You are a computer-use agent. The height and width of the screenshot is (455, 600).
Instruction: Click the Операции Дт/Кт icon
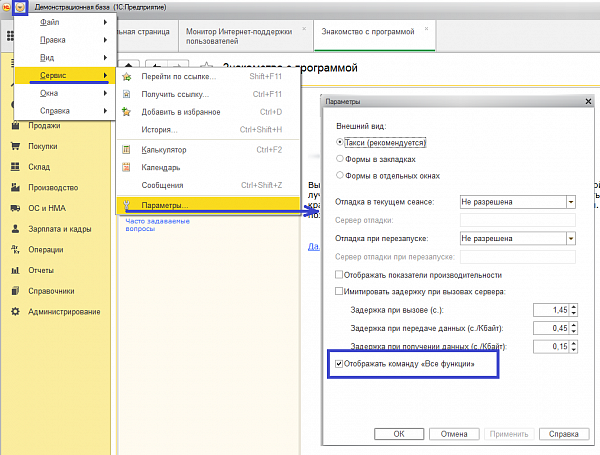15,250
